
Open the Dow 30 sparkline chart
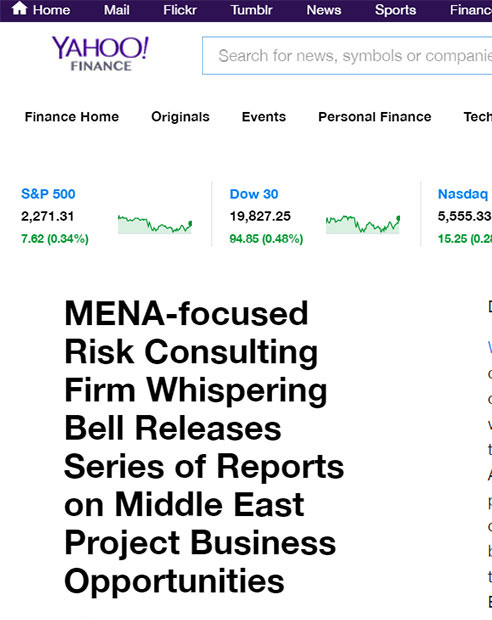363,225
